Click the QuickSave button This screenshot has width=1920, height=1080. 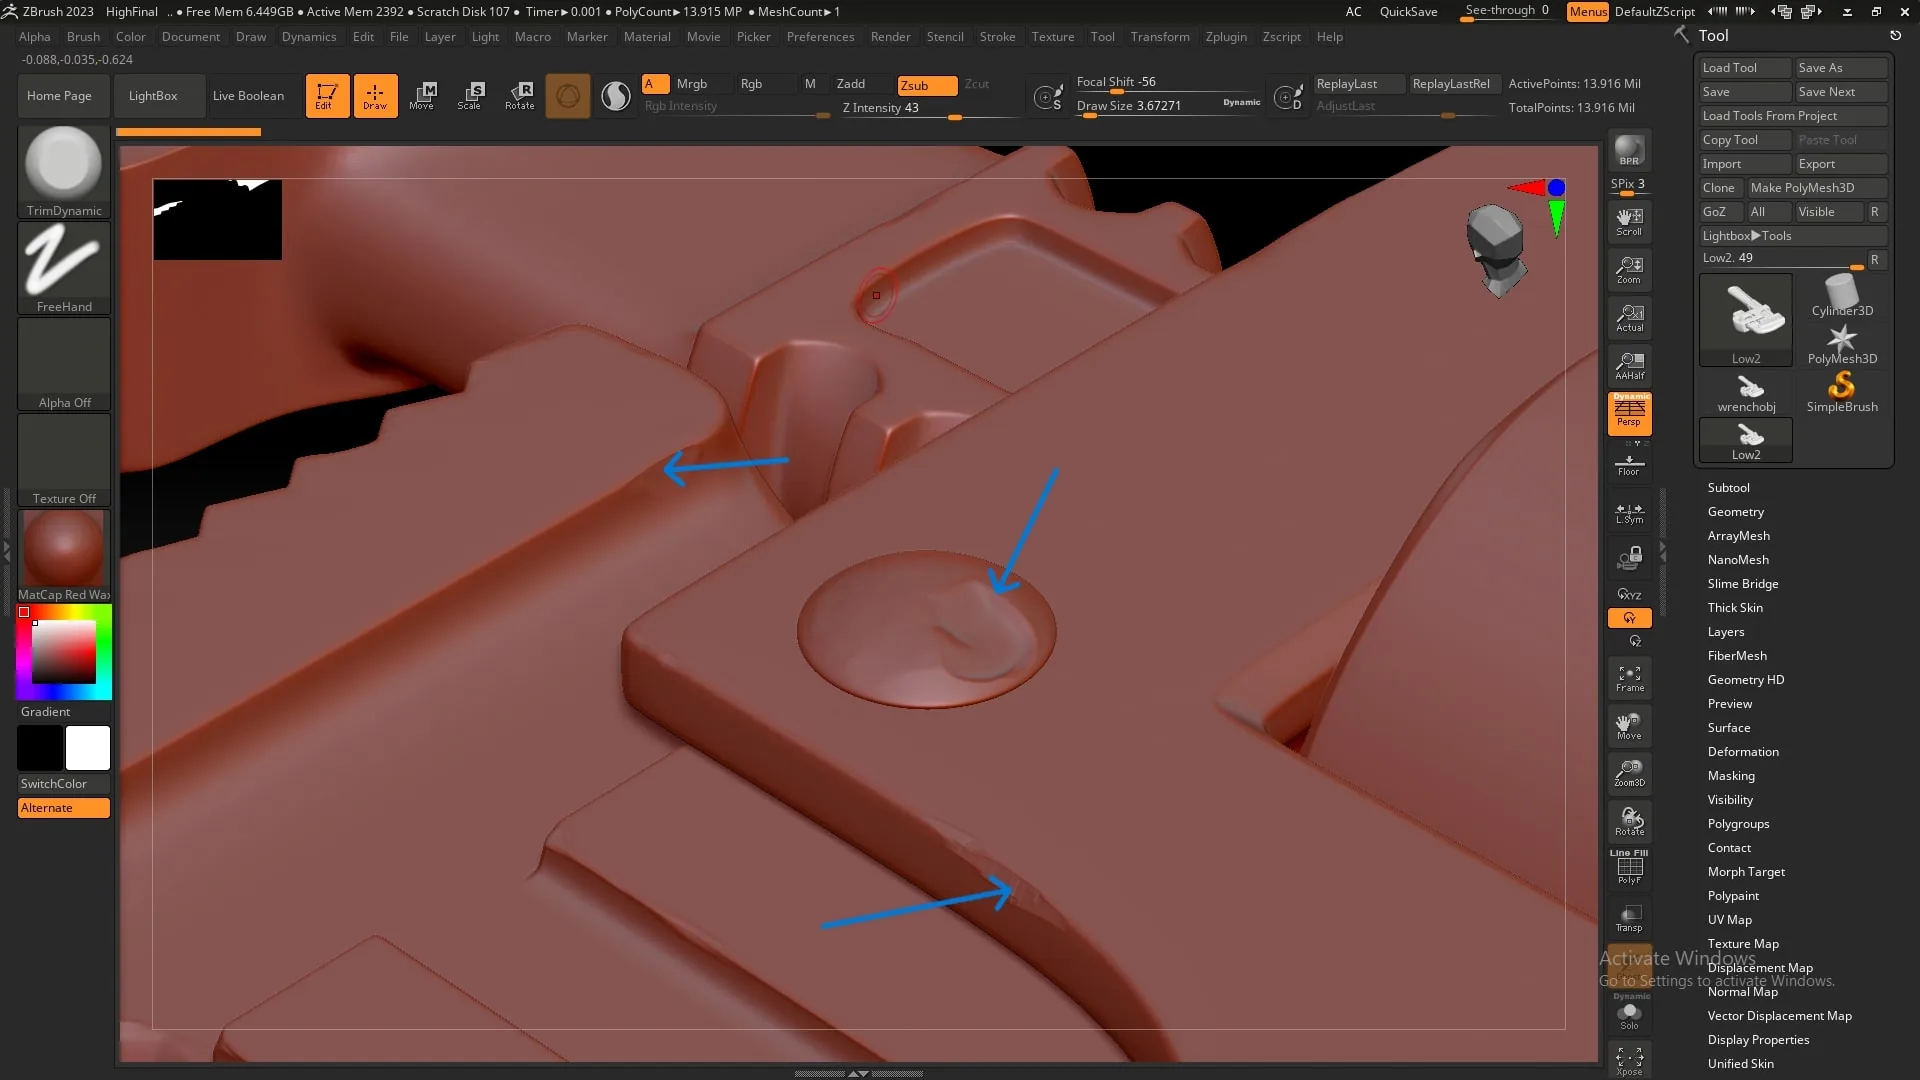click(x=1408, y=12)
